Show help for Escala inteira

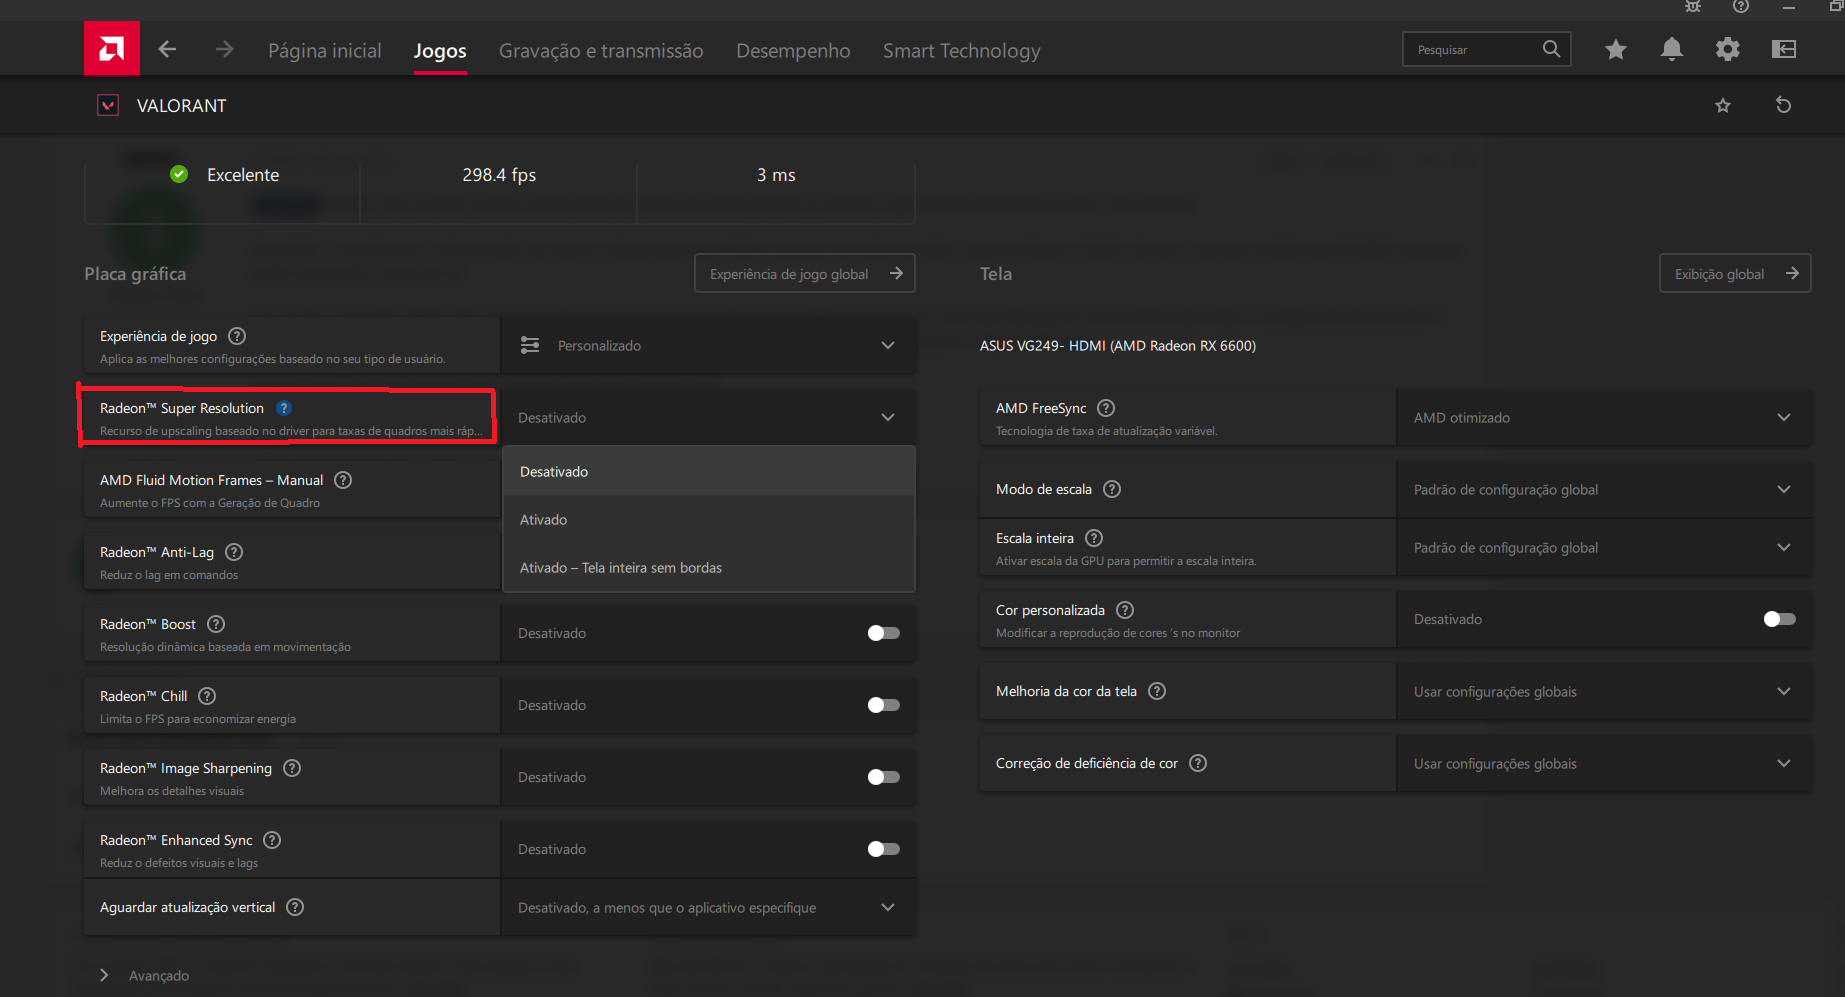pyautogui.click(x=1094, y=538)
